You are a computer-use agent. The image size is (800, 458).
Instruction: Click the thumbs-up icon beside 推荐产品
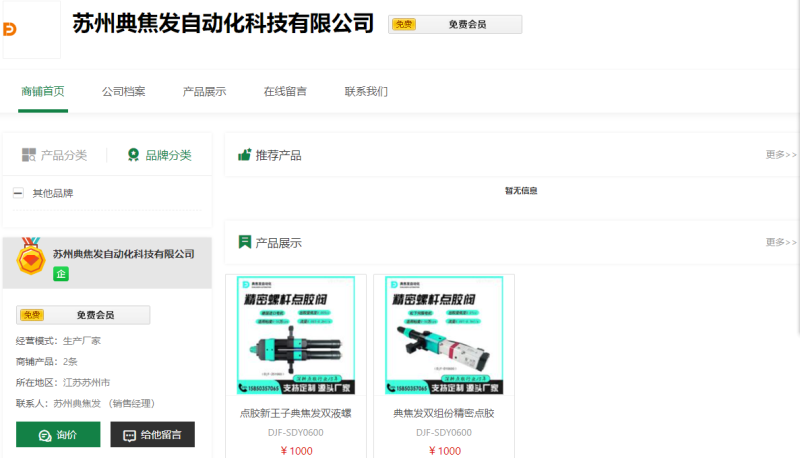pos(244,155)
